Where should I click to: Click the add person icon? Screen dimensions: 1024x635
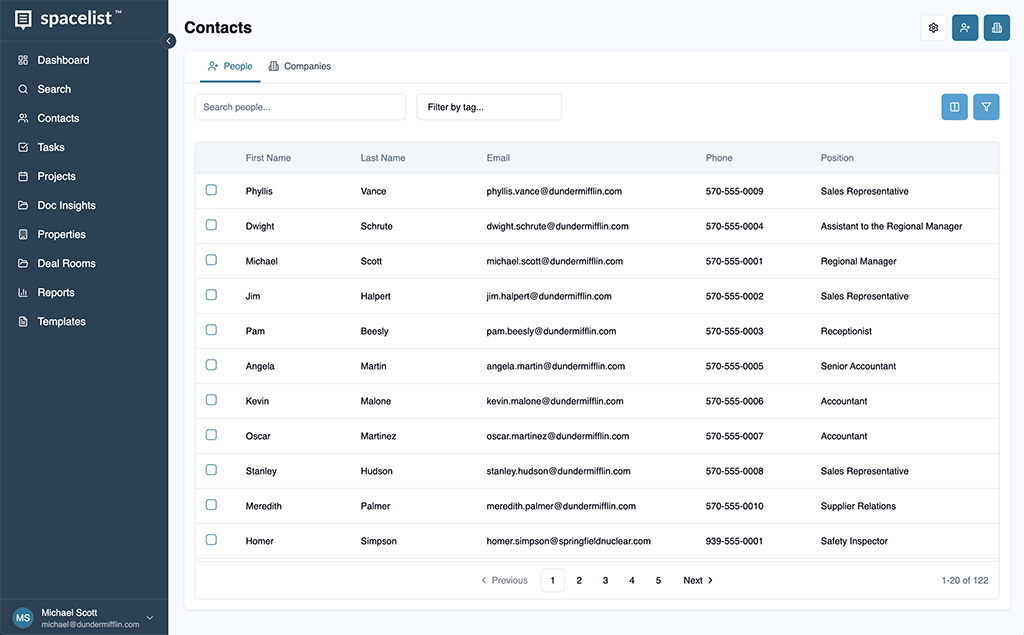(x=965, y=27)
